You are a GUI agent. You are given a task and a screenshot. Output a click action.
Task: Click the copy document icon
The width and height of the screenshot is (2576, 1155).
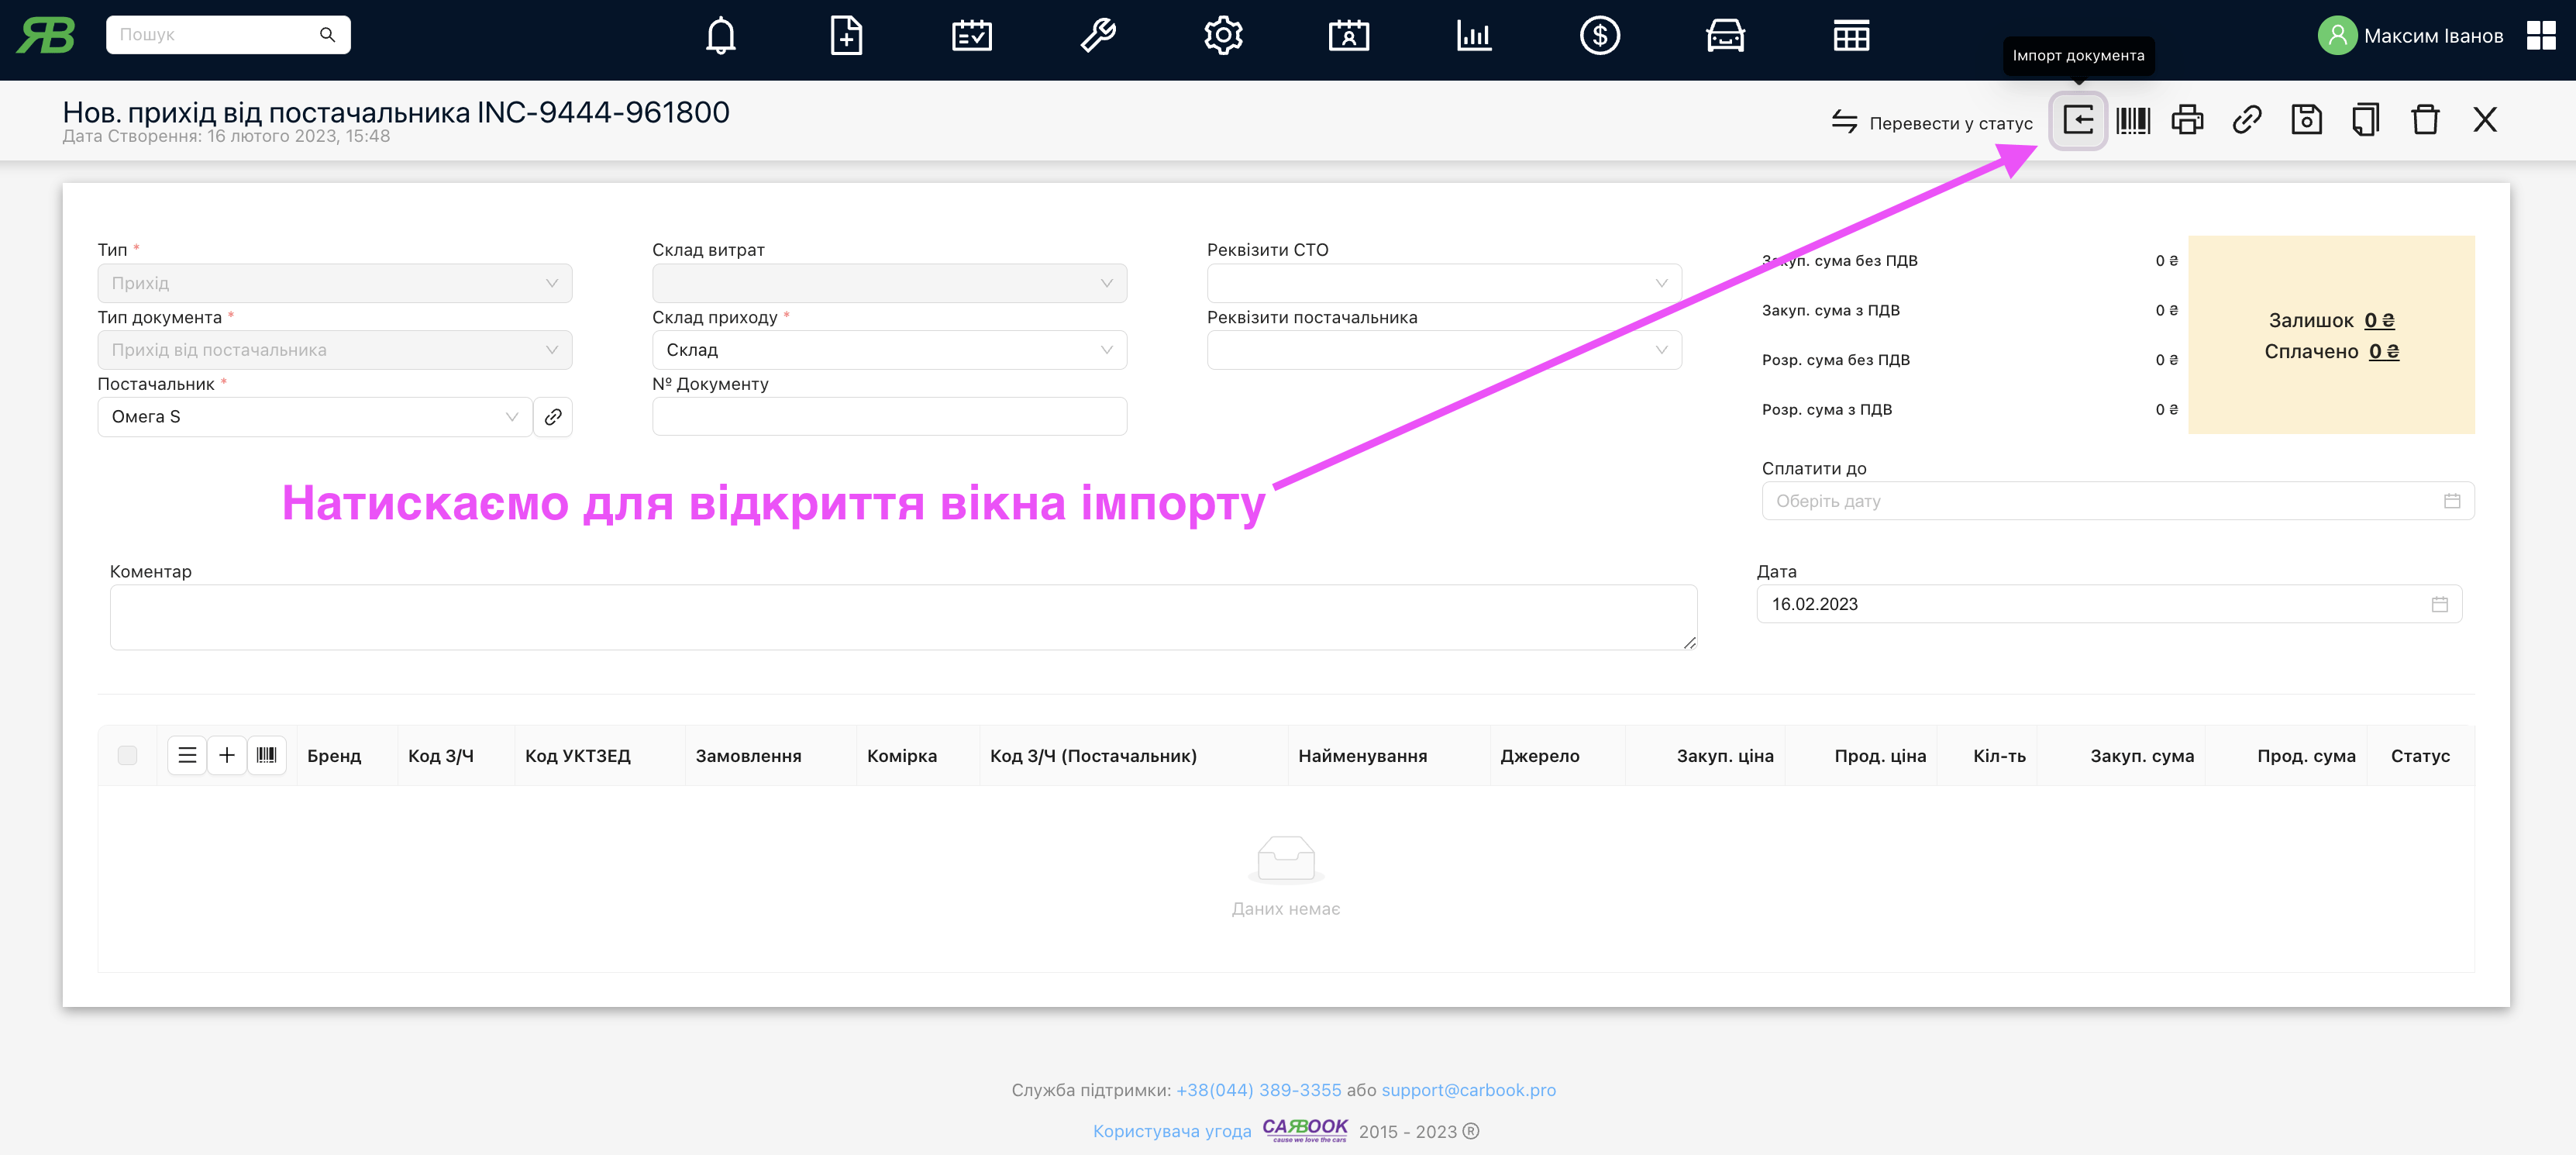point(2365,121)
